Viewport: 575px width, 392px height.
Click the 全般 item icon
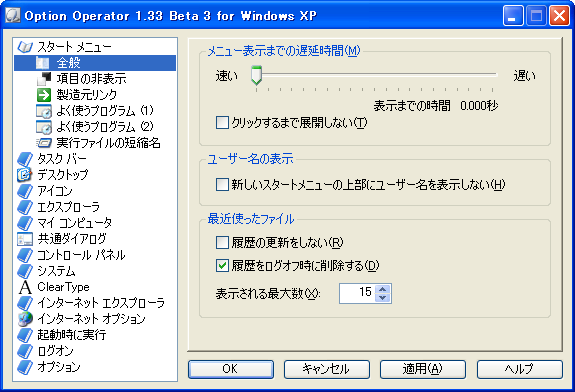(x=43, y=63)
